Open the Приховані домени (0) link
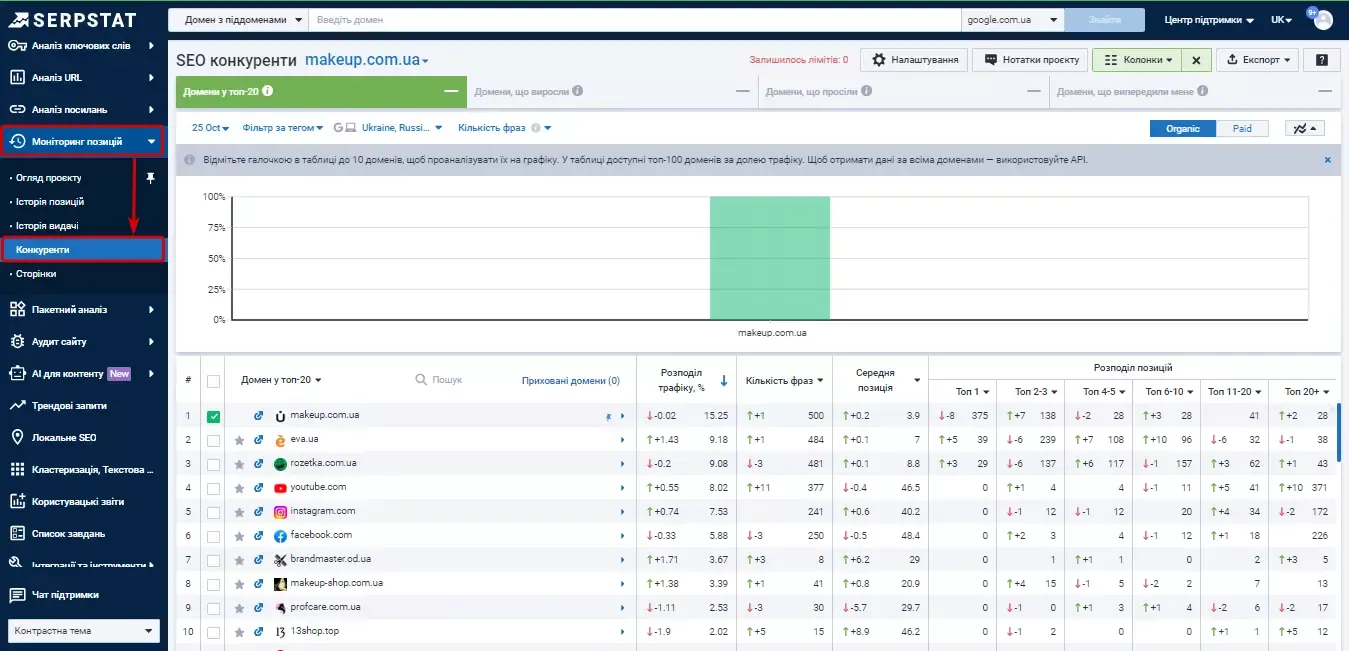Viewport: 1349px width, 651px height. point(571,381)
